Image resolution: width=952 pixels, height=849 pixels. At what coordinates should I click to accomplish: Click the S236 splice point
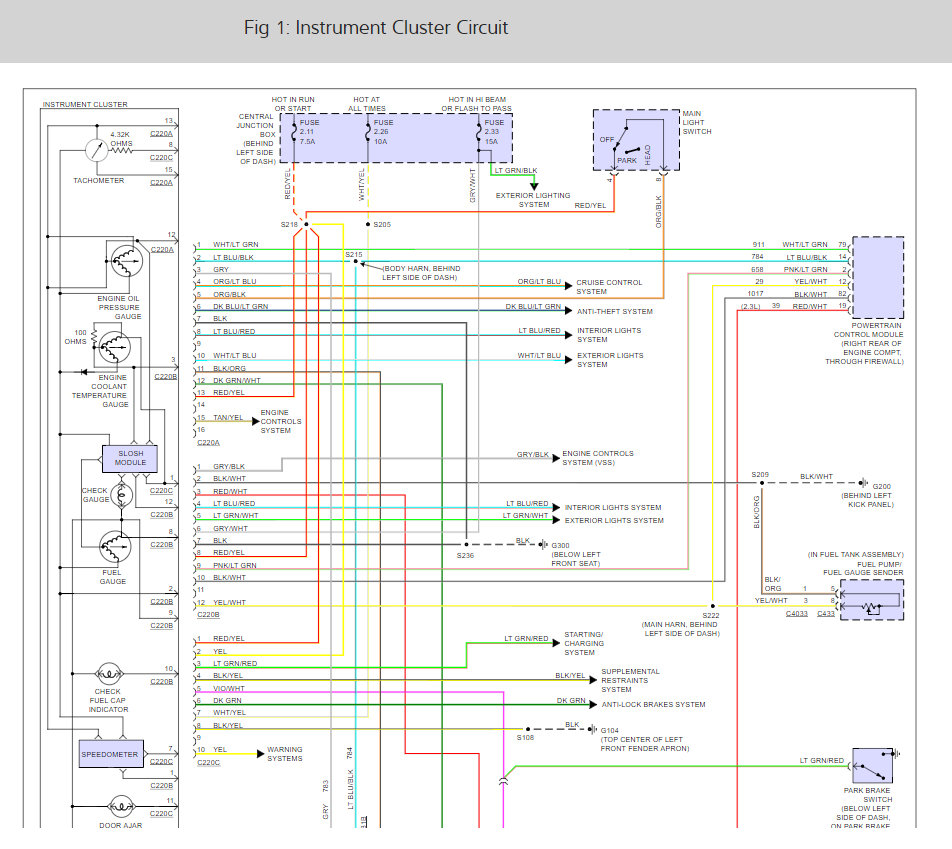pyautogui.click(x=466, y=545)
